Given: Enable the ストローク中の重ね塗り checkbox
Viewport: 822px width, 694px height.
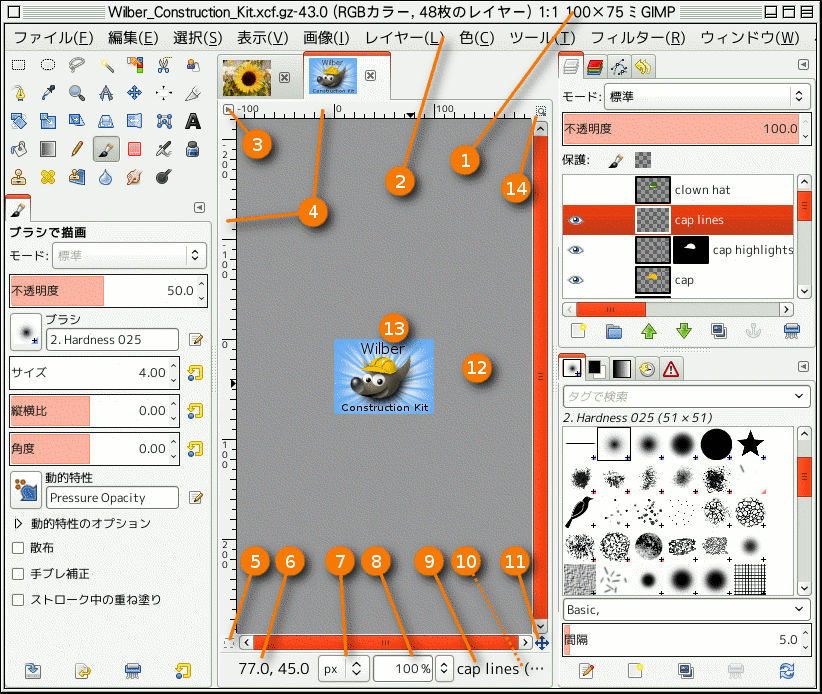Looking at the screenshot, I should (18, 600).
